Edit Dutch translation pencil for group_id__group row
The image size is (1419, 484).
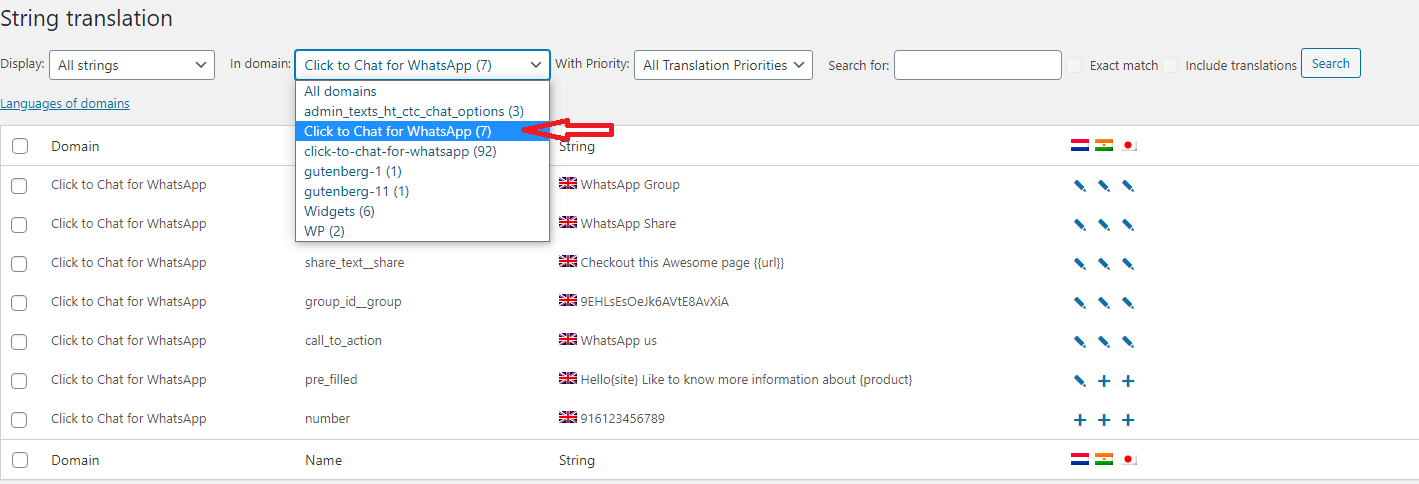tap(1080, 302)
